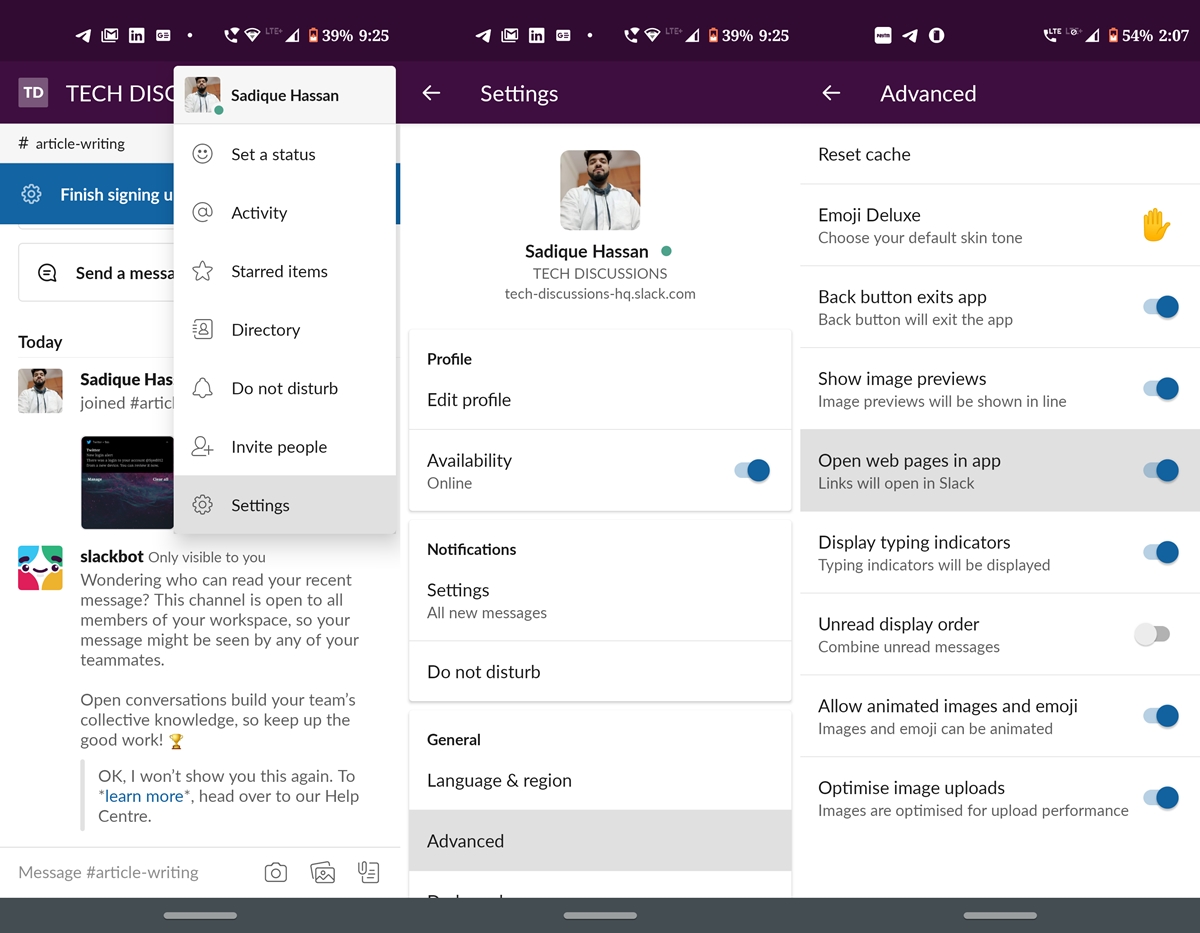Tap the Send a message box

[96, 273]
